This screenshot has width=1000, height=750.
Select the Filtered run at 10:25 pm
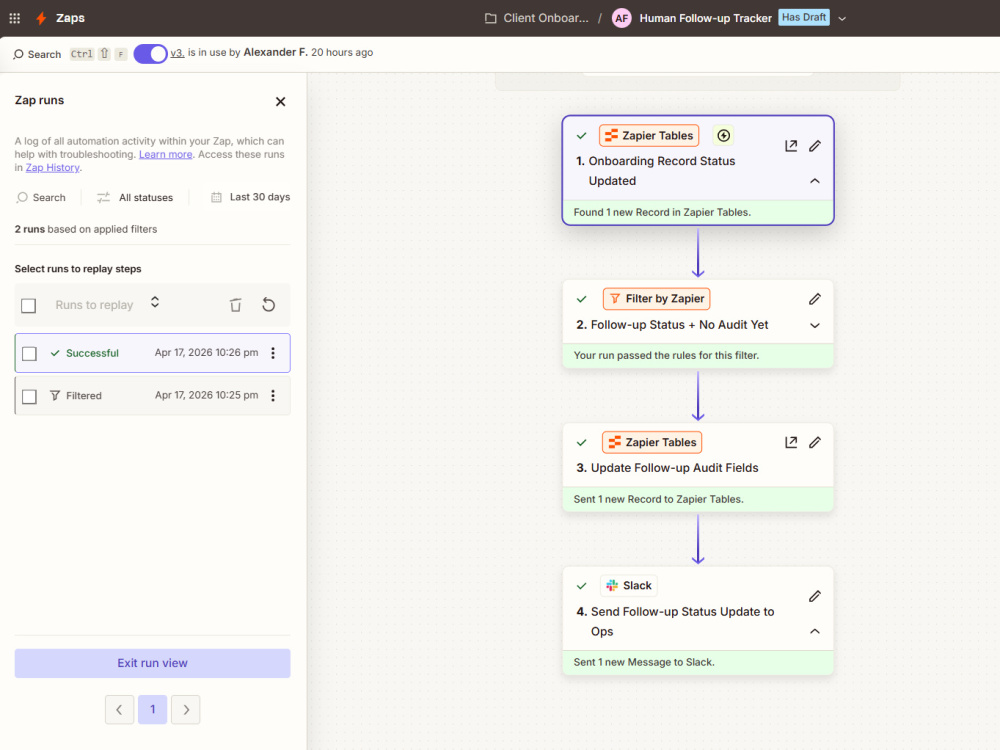[x=152, y=395]
